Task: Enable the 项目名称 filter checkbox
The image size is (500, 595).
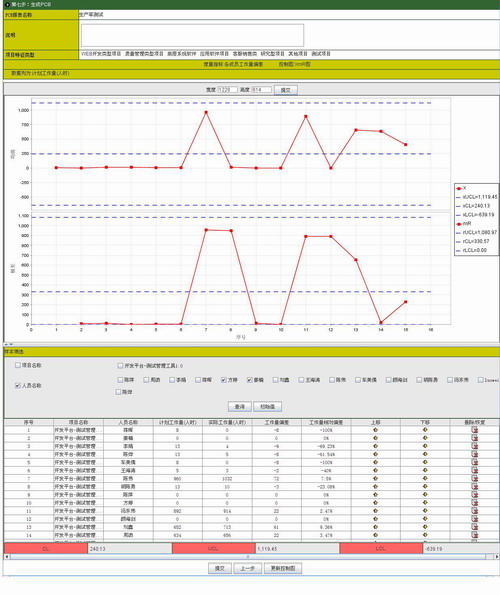Action: point(17,365)
